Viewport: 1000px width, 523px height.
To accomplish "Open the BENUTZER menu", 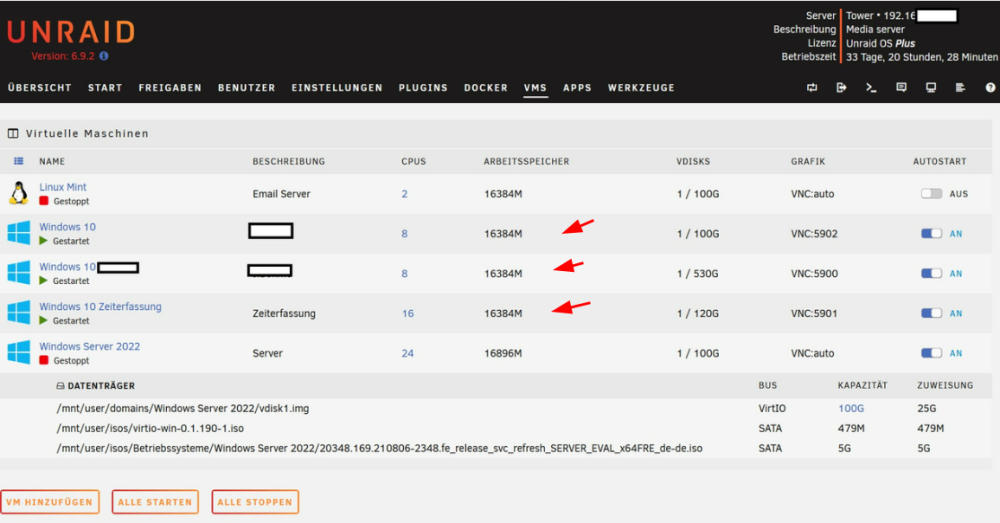I will point(246,88).
